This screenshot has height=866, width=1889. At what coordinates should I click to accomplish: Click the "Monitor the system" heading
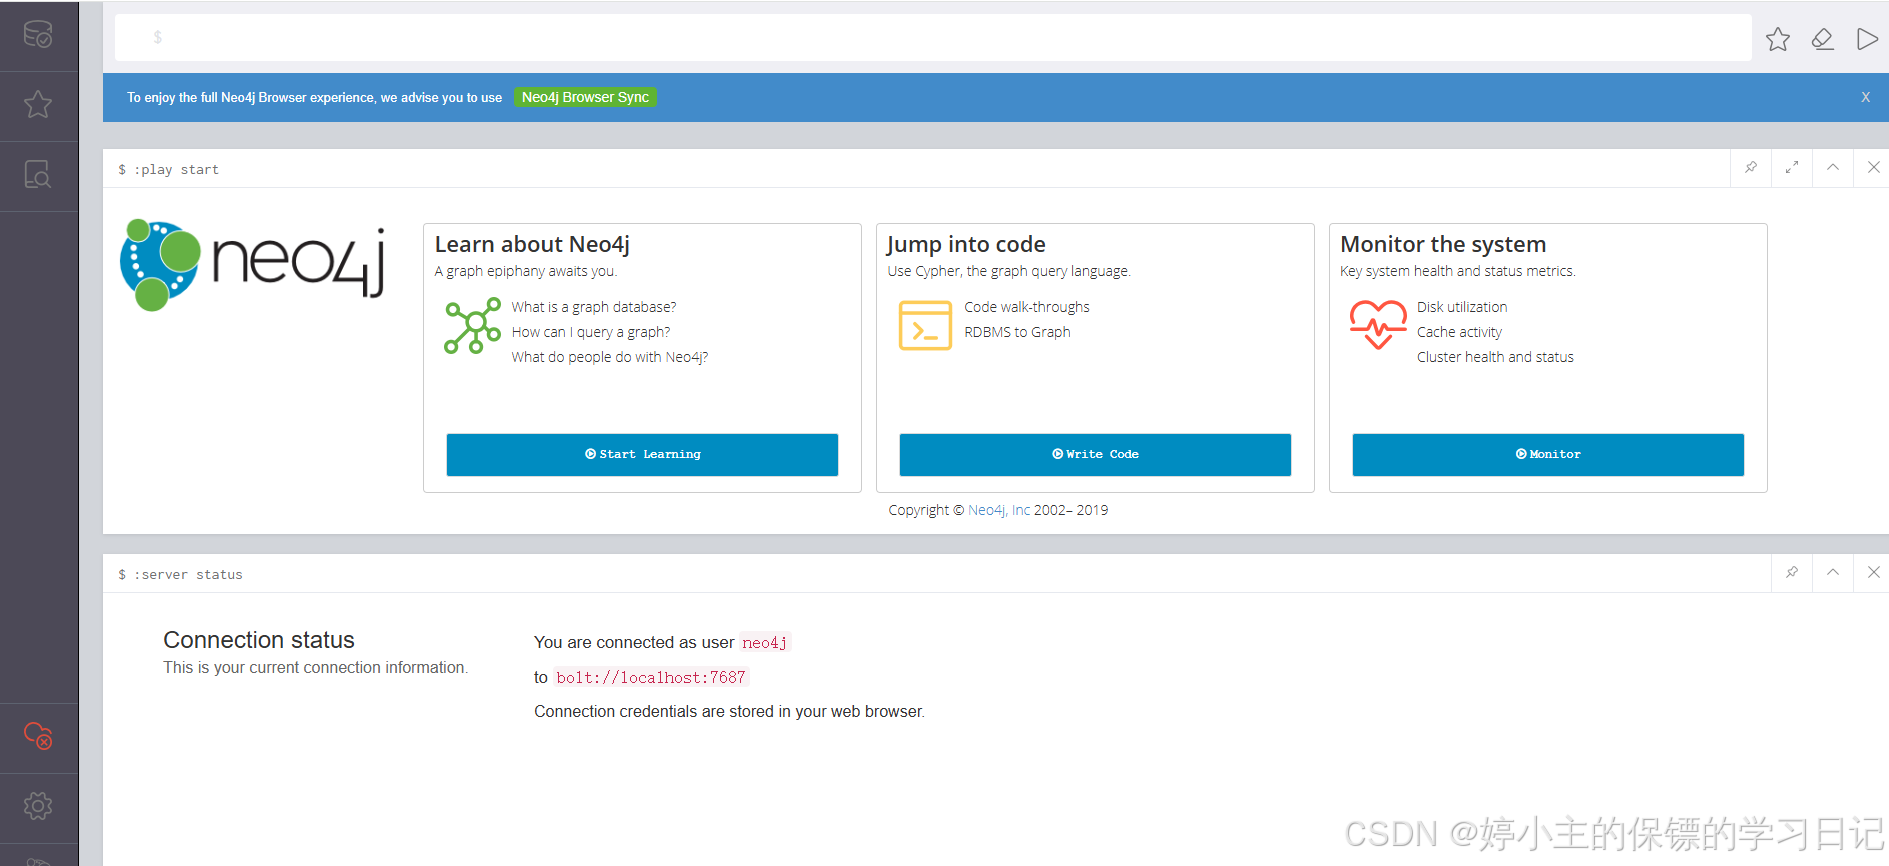tap(1443, 244)
